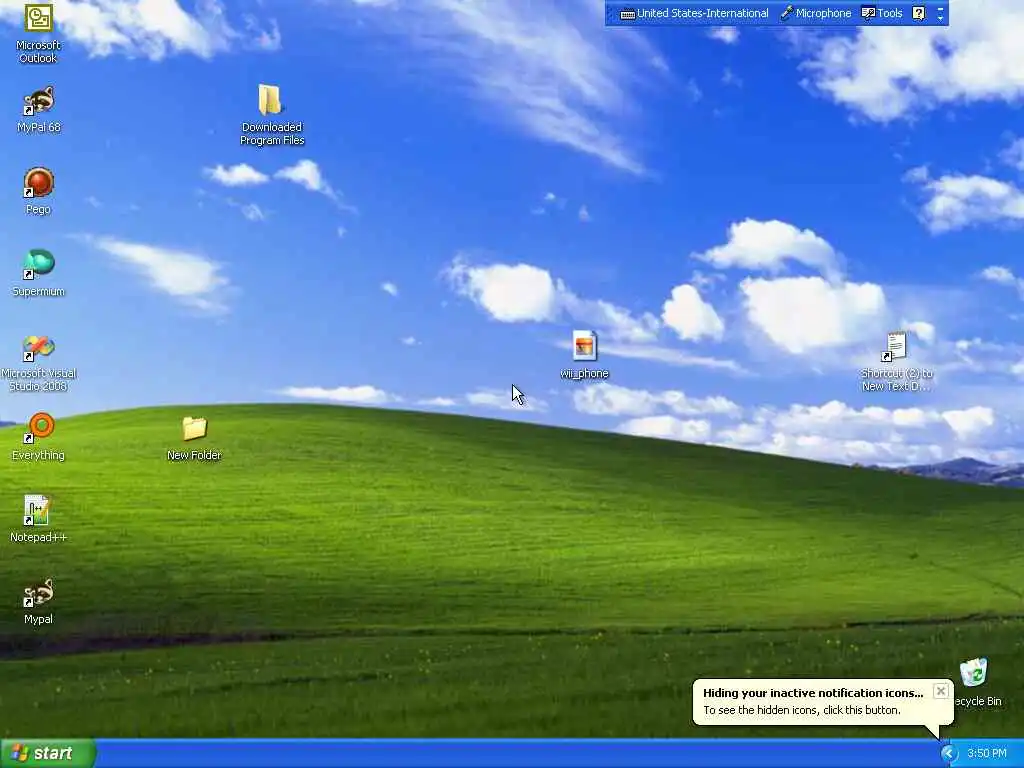Select the Everything search shortcut
1024x768 pixels.
coord(38,437)
